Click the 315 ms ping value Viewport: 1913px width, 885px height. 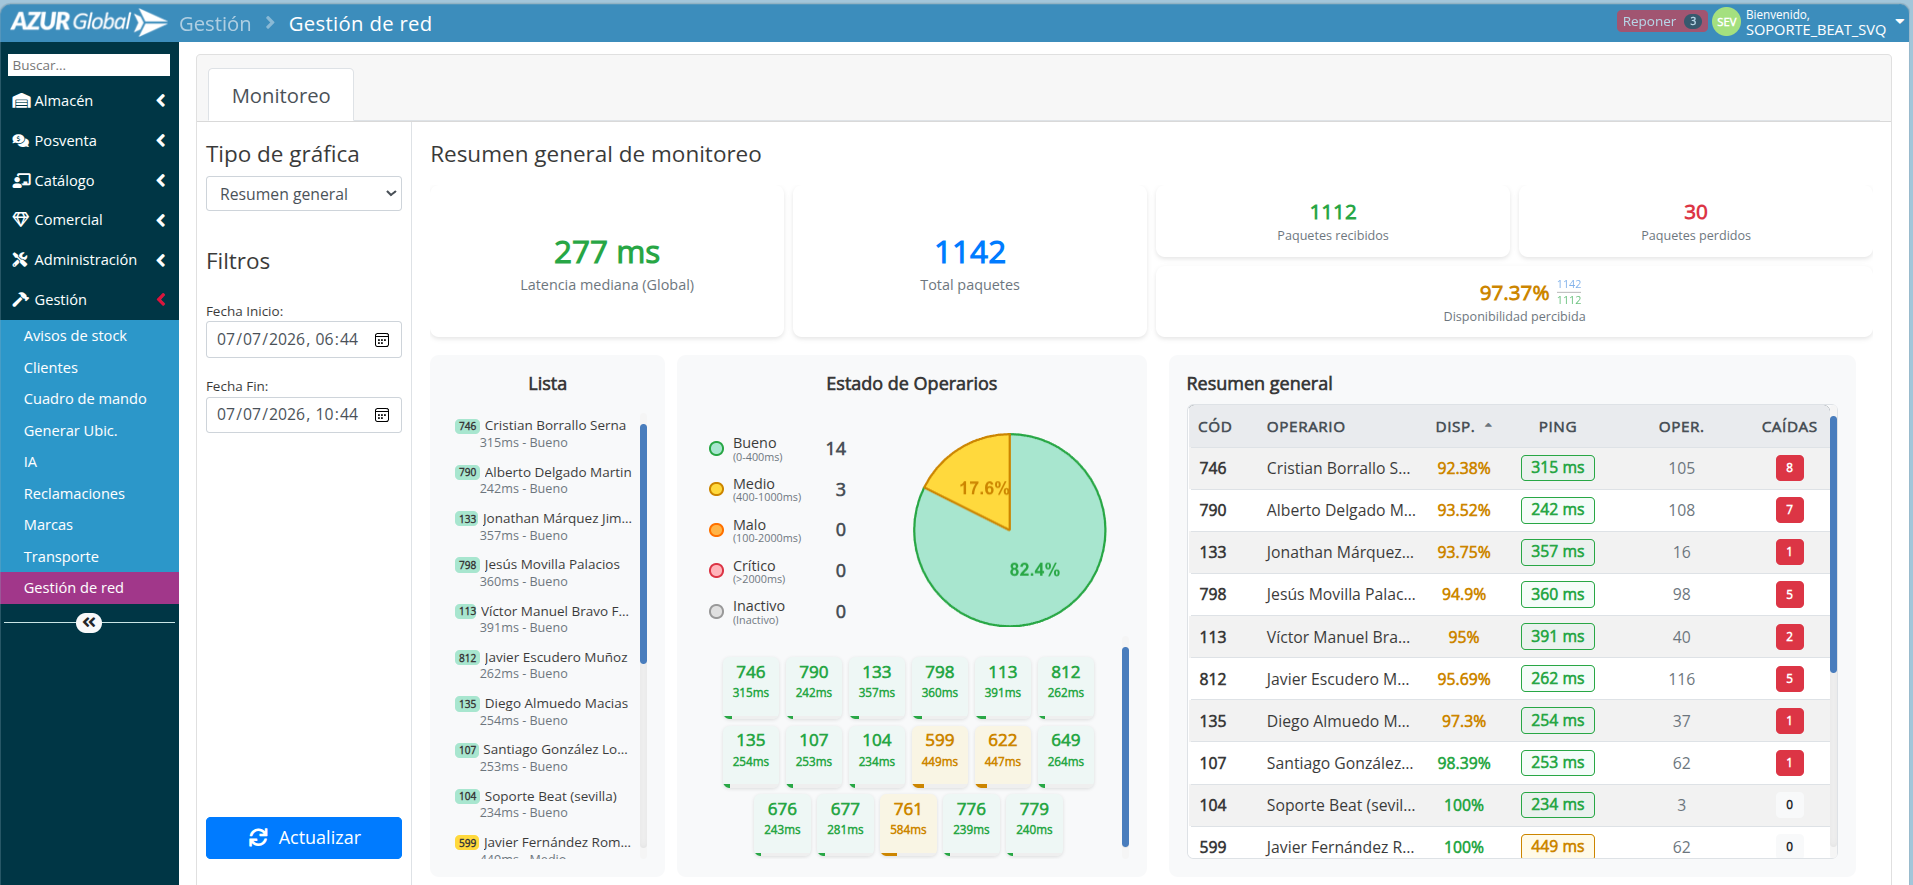(1557, 468)
